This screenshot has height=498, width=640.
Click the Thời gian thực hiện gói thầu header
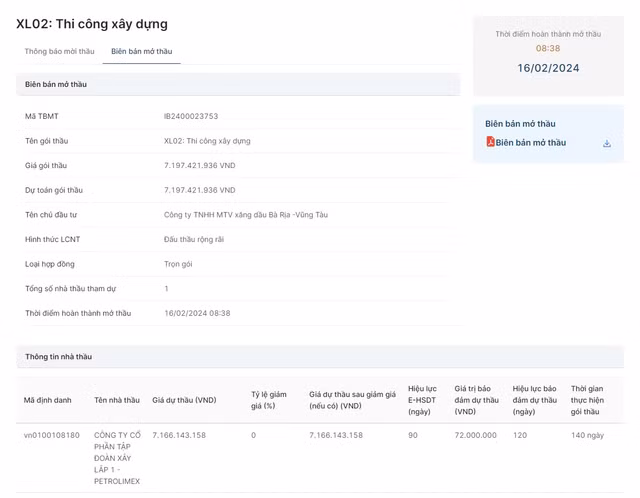(587, 400)
